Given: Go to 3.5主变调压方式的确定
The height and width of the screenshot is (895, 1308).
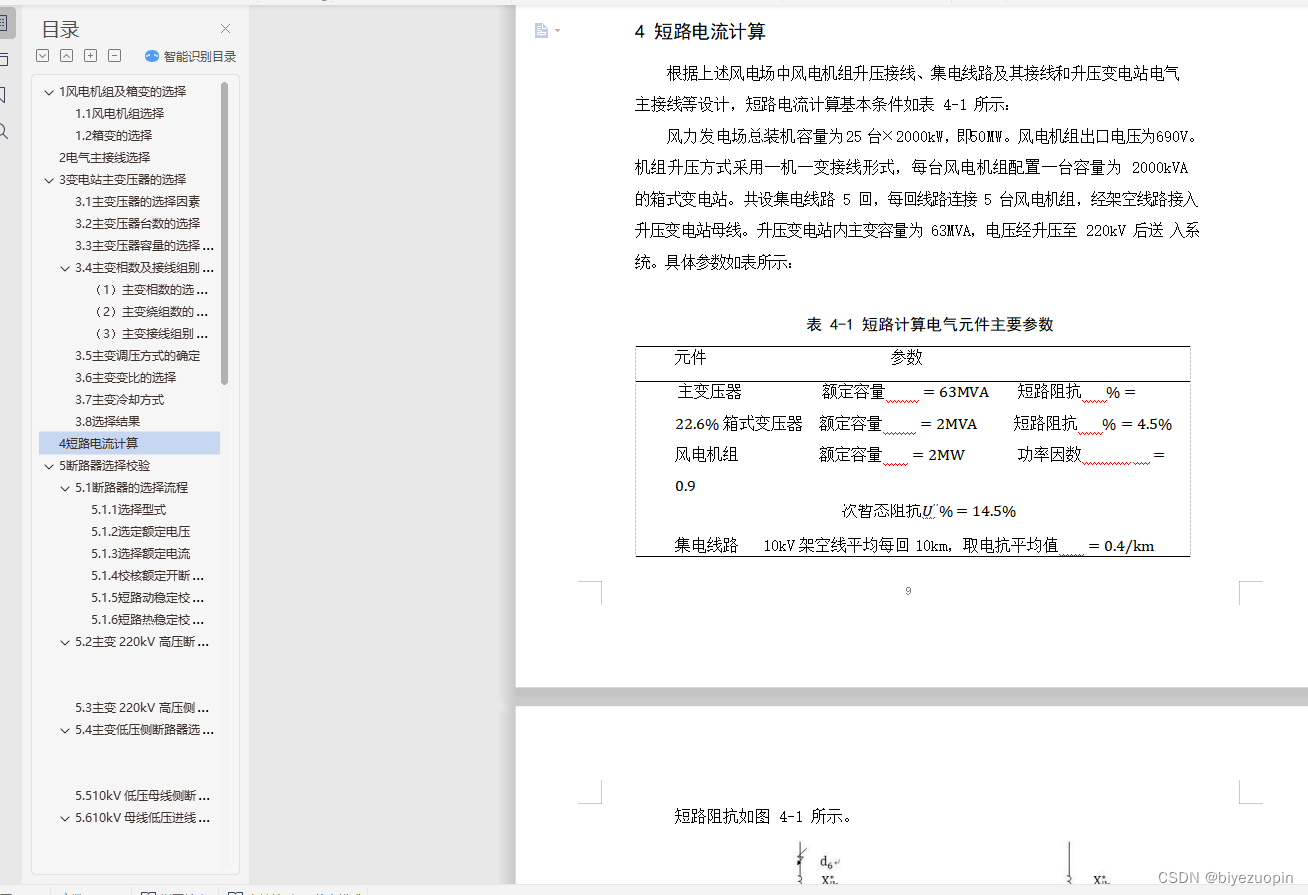Looking at the screenshot, I should [137, 355].
